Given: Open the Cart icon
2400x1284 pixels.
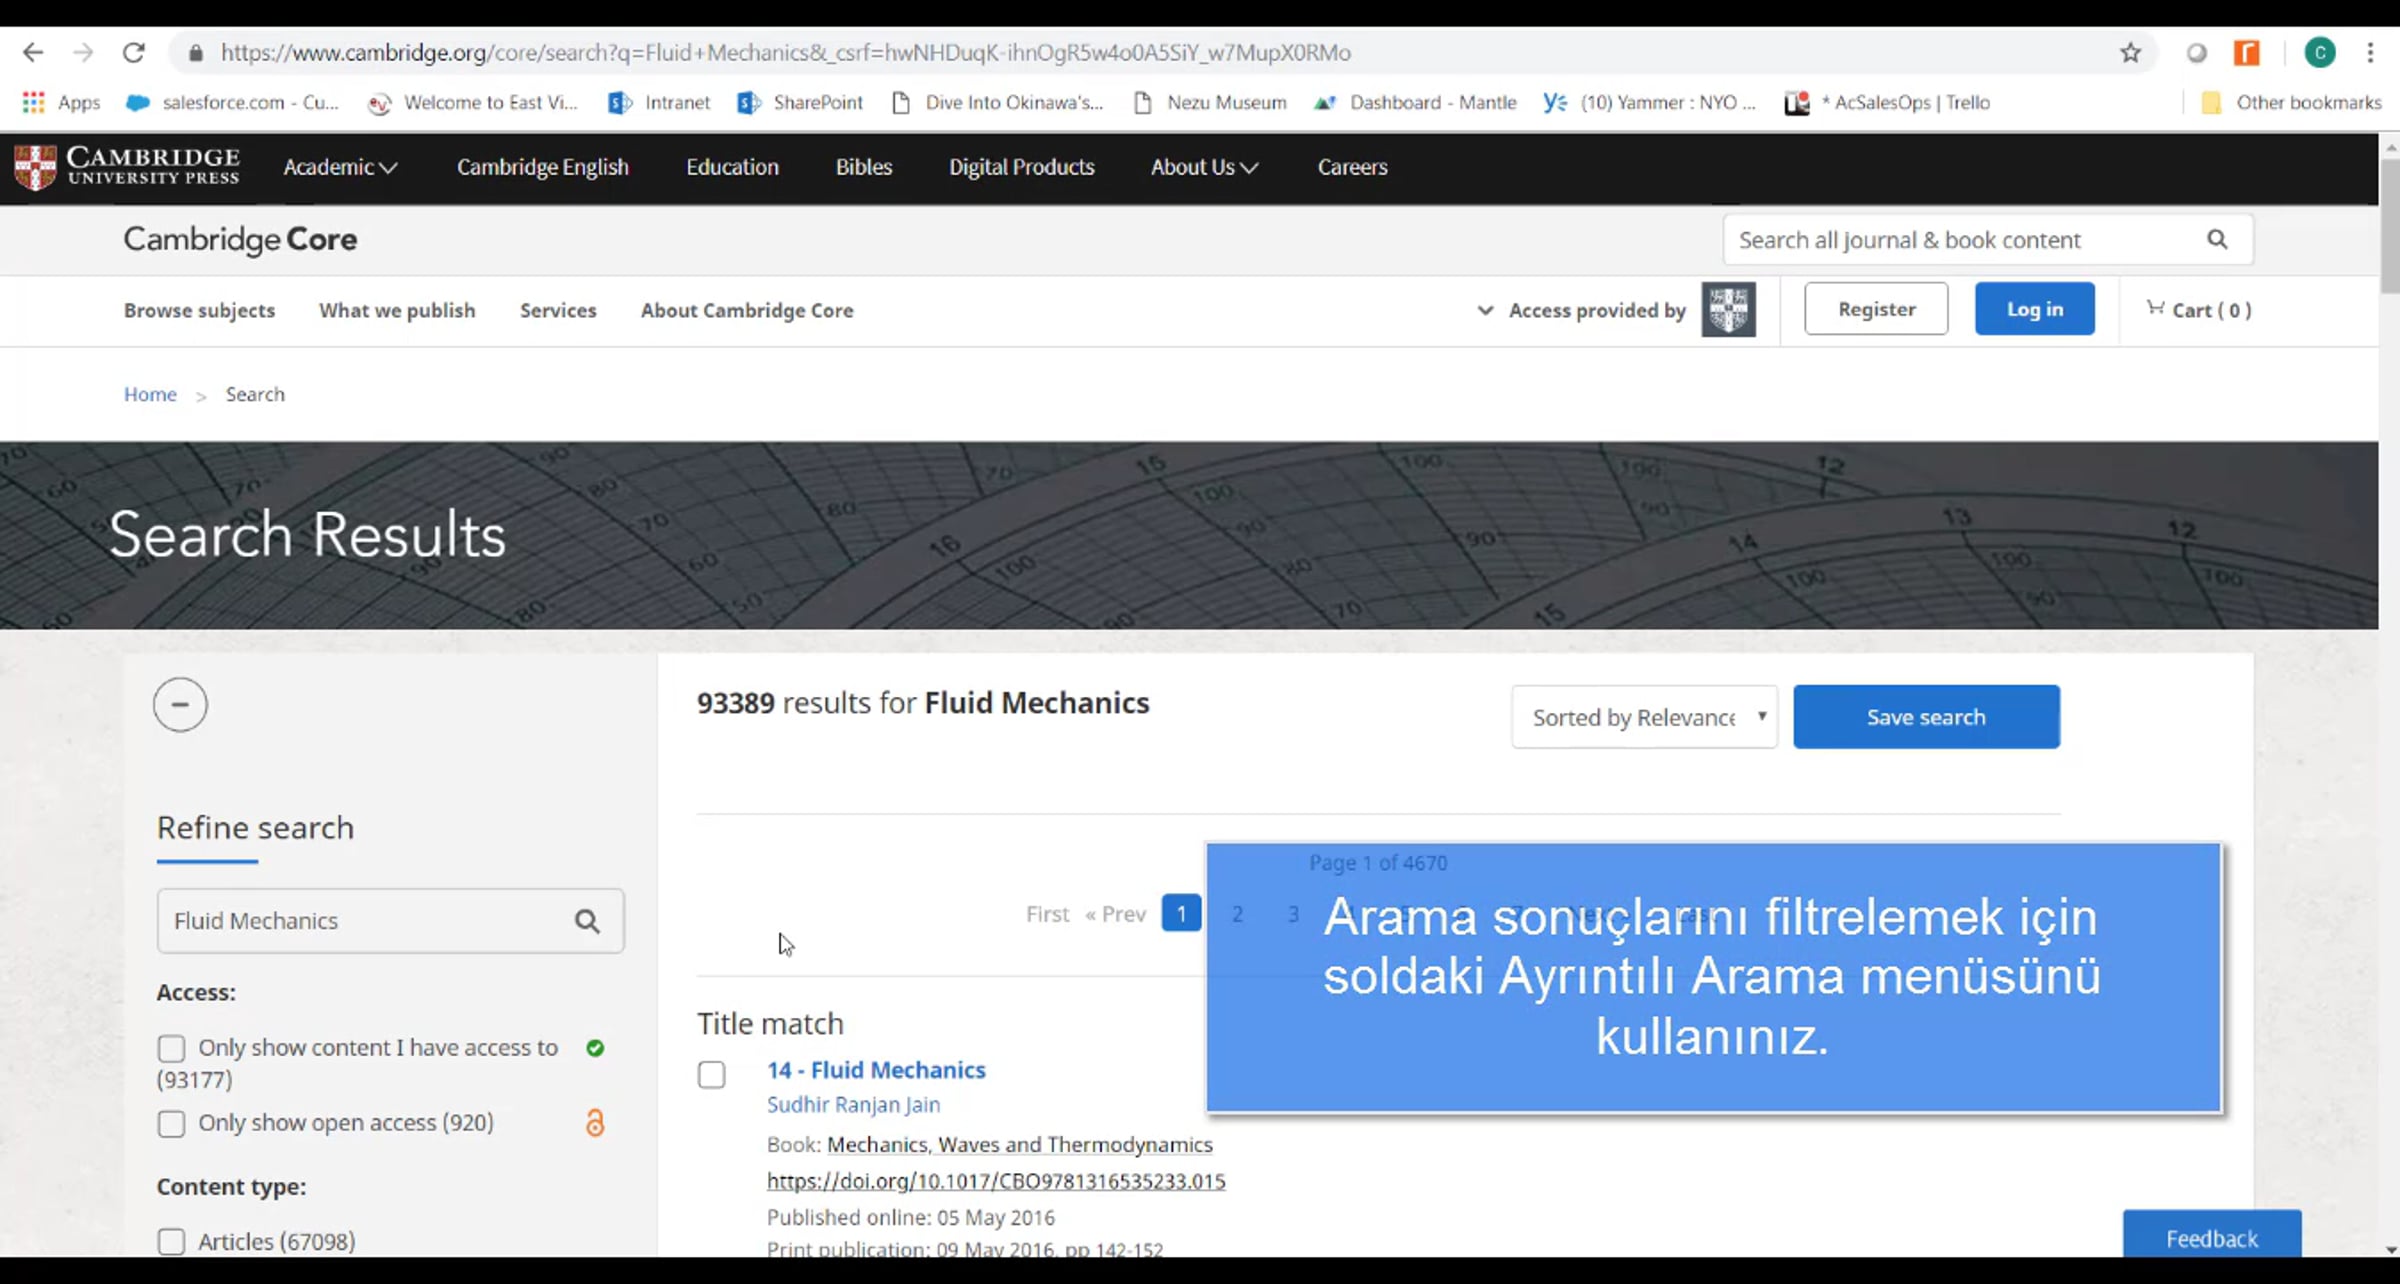Looking at the screenshot, I should (x=2155, y=308).
